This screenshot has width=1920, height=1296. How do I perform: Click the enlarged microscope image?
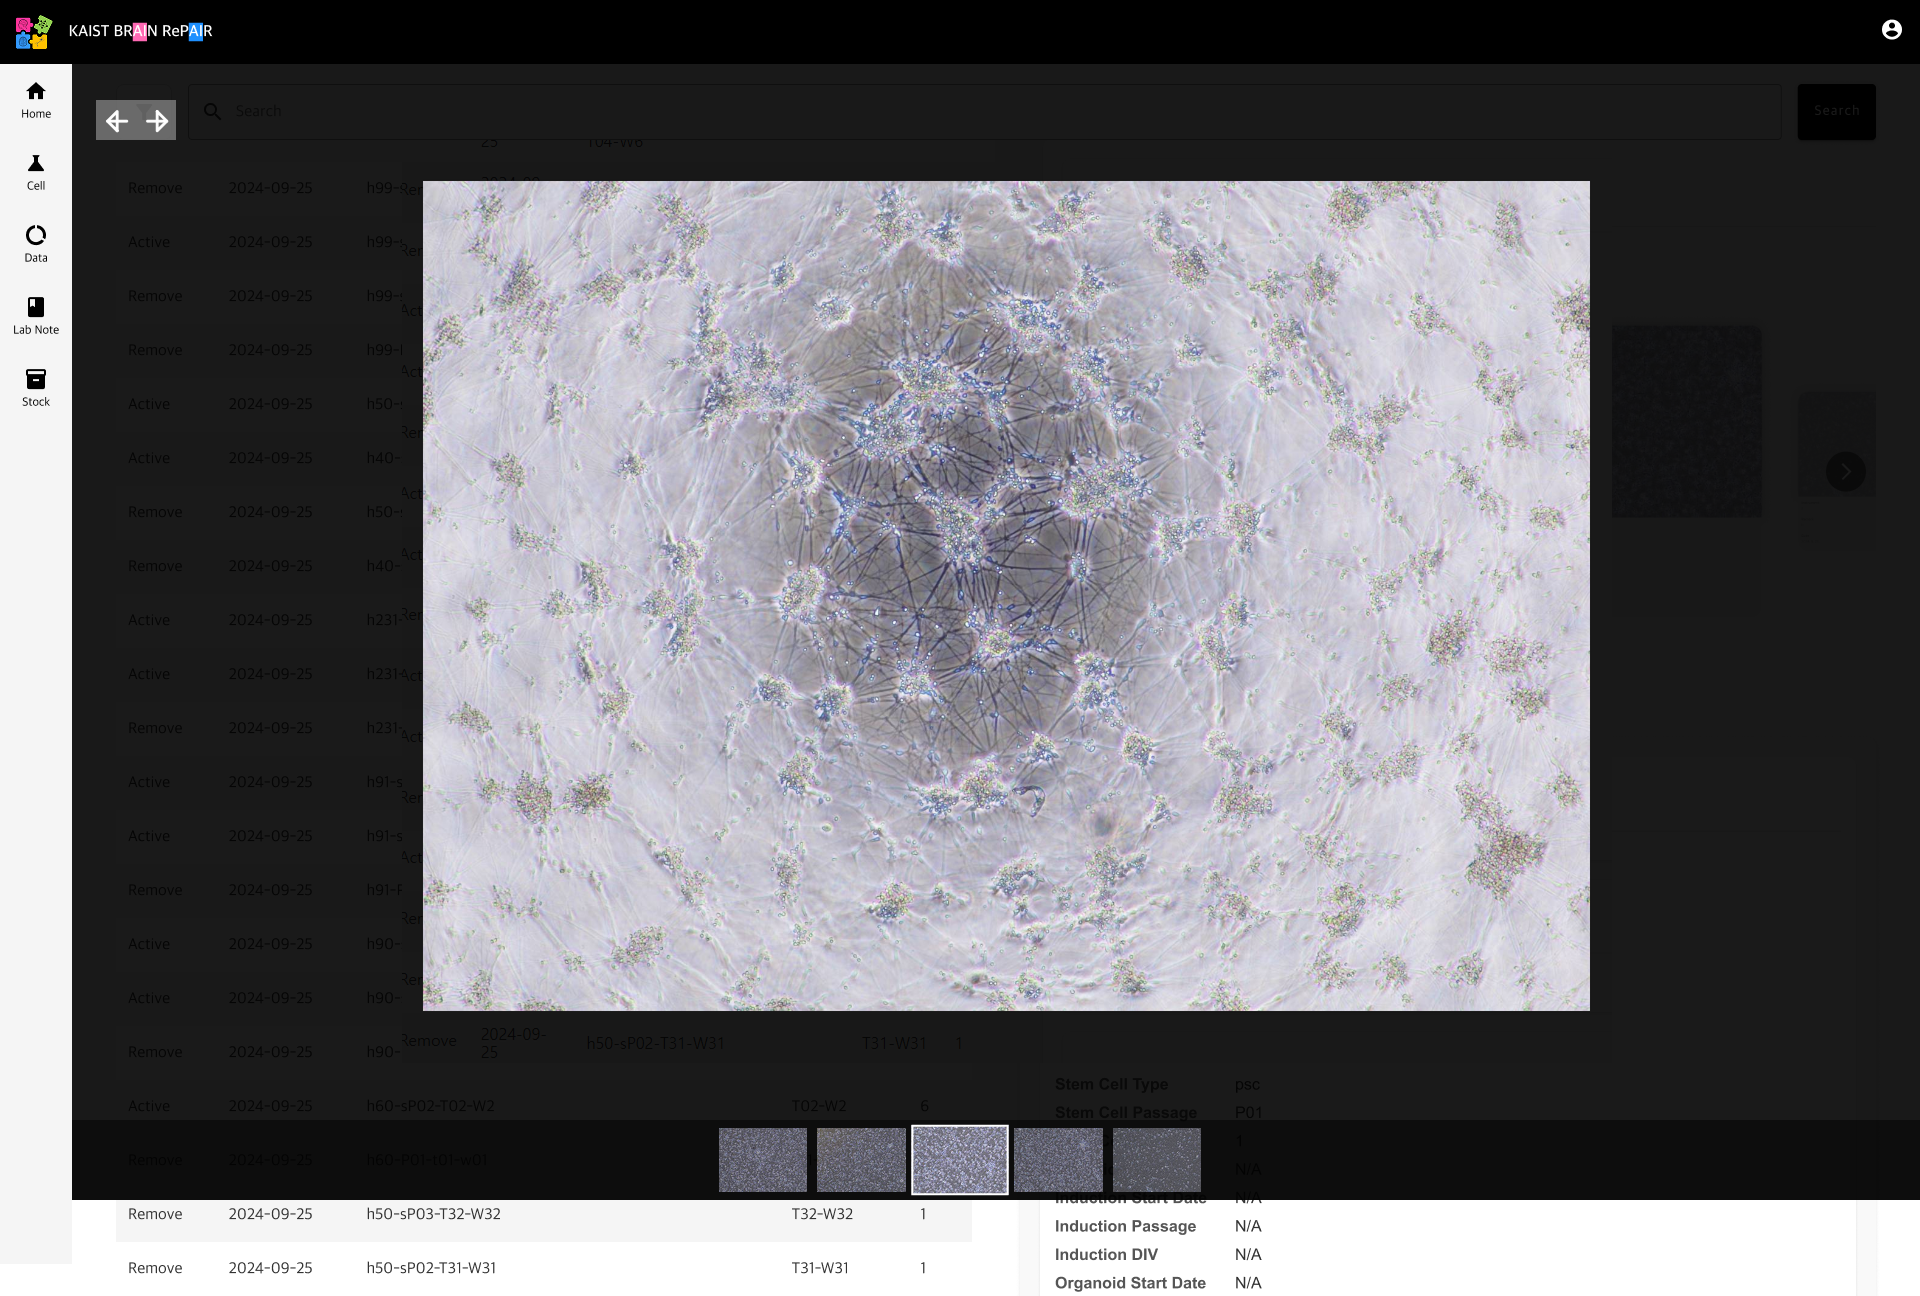(x=1006, y=595)
